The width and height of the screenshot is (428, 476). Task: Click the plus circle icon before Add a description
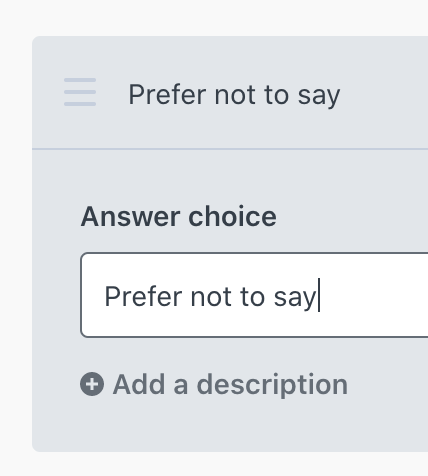[x=92, y=384]
